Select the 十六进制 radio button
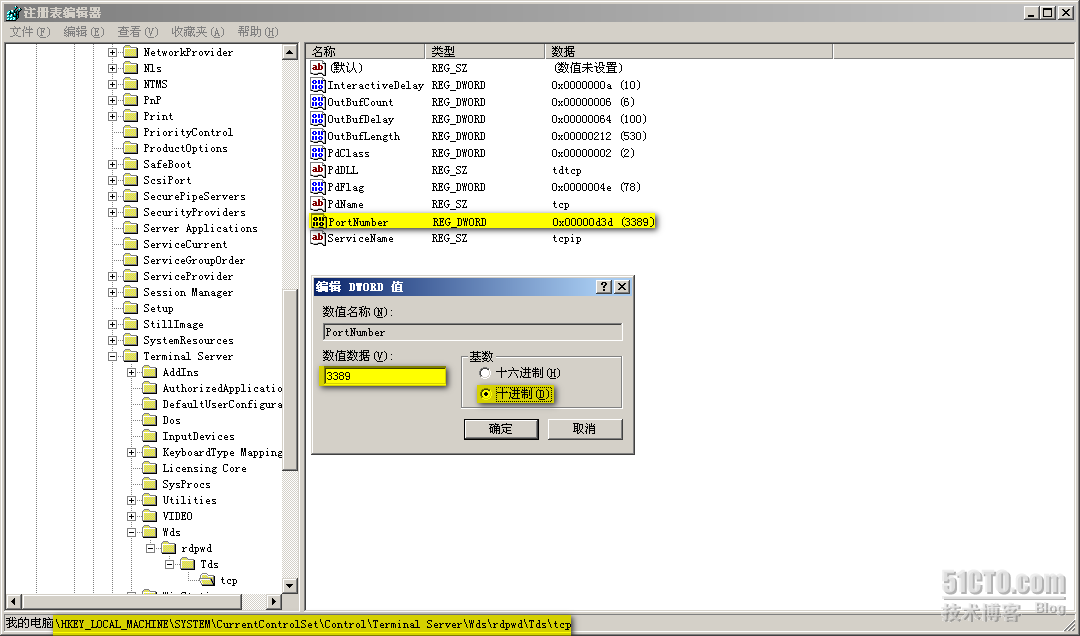Screen dimensions: 1080x636 (x=485, y=372)
